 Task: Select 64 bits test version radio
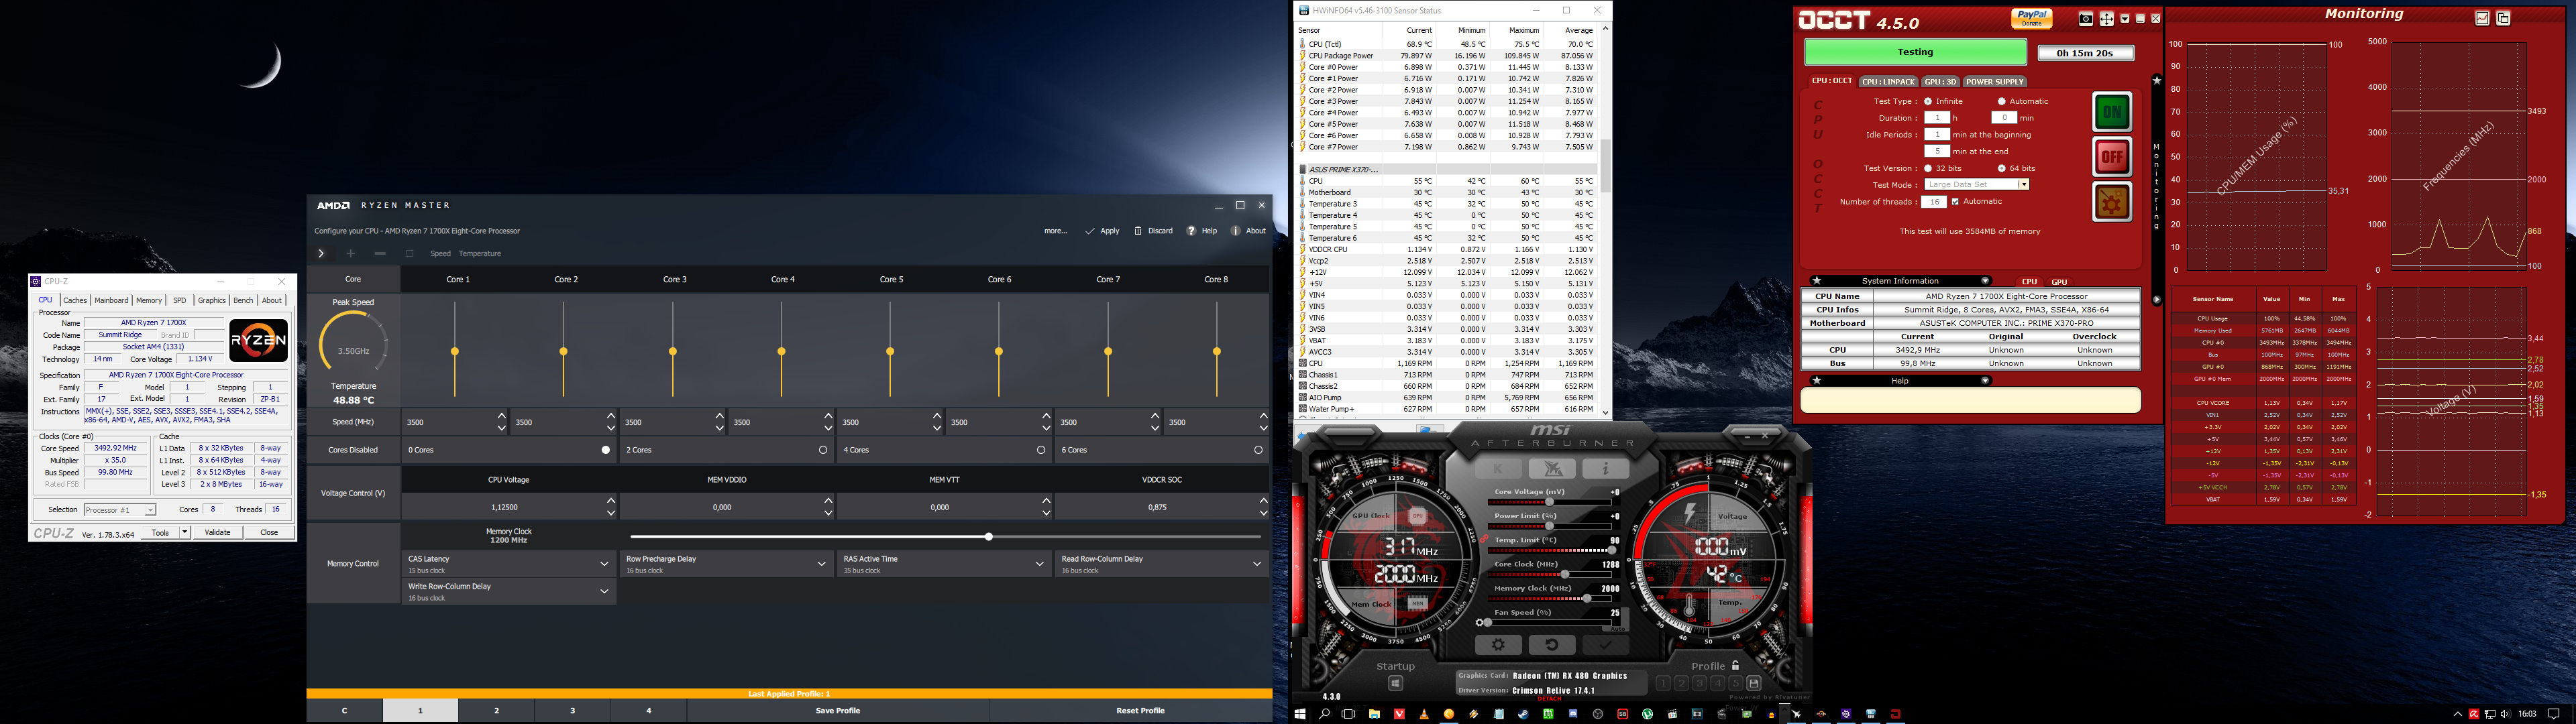point(2002,168)
